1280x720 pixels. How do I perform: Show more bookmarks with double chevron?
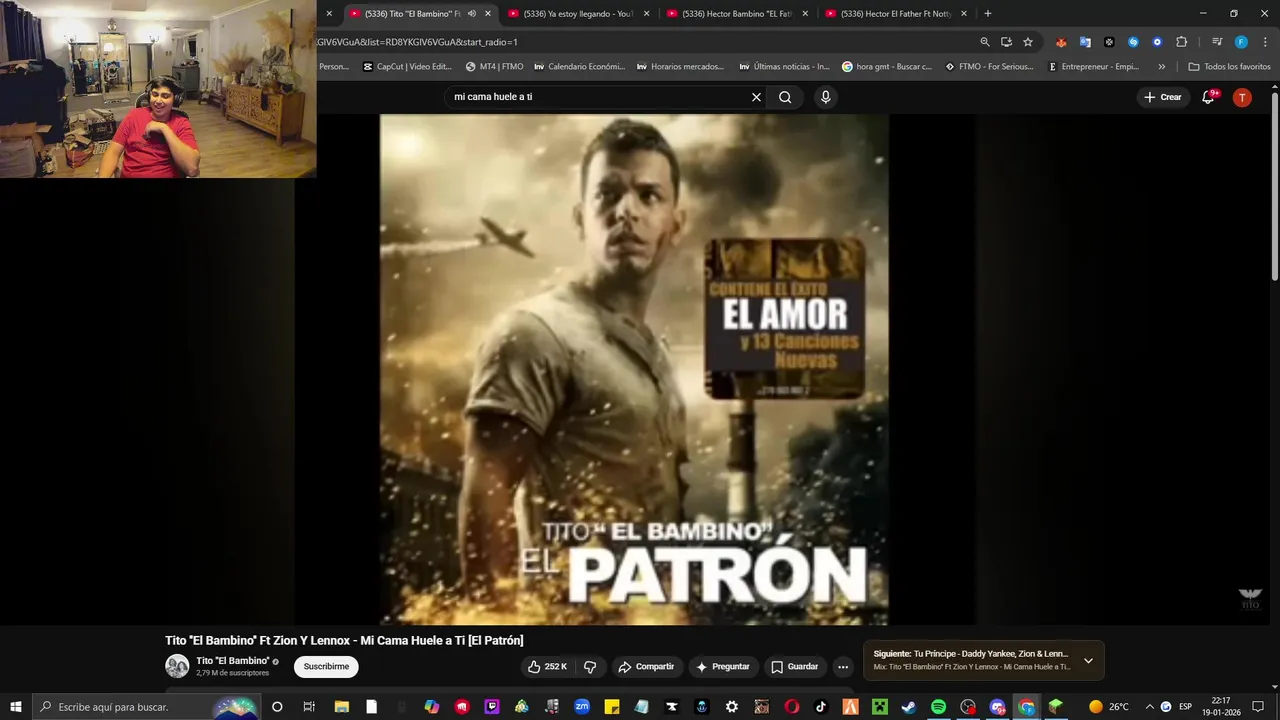coord(1161,67)
